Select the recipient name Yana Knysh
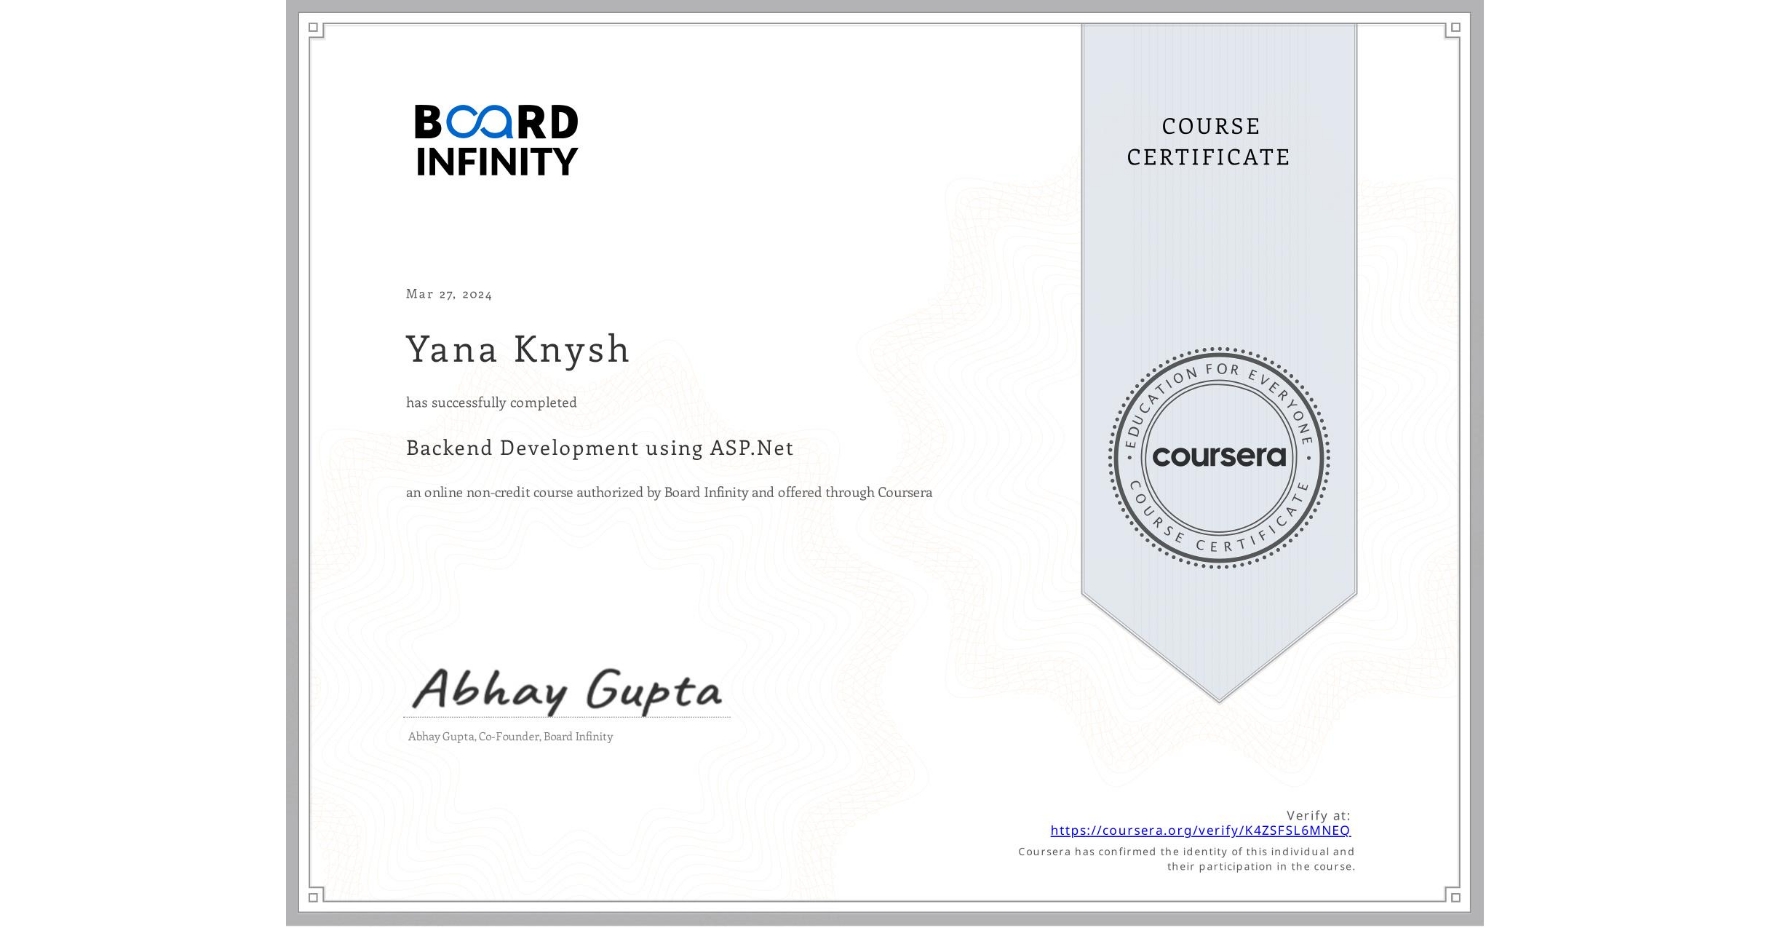This screenshot has height=928, width=1772. pyautogui.click(x=517, y=350)
